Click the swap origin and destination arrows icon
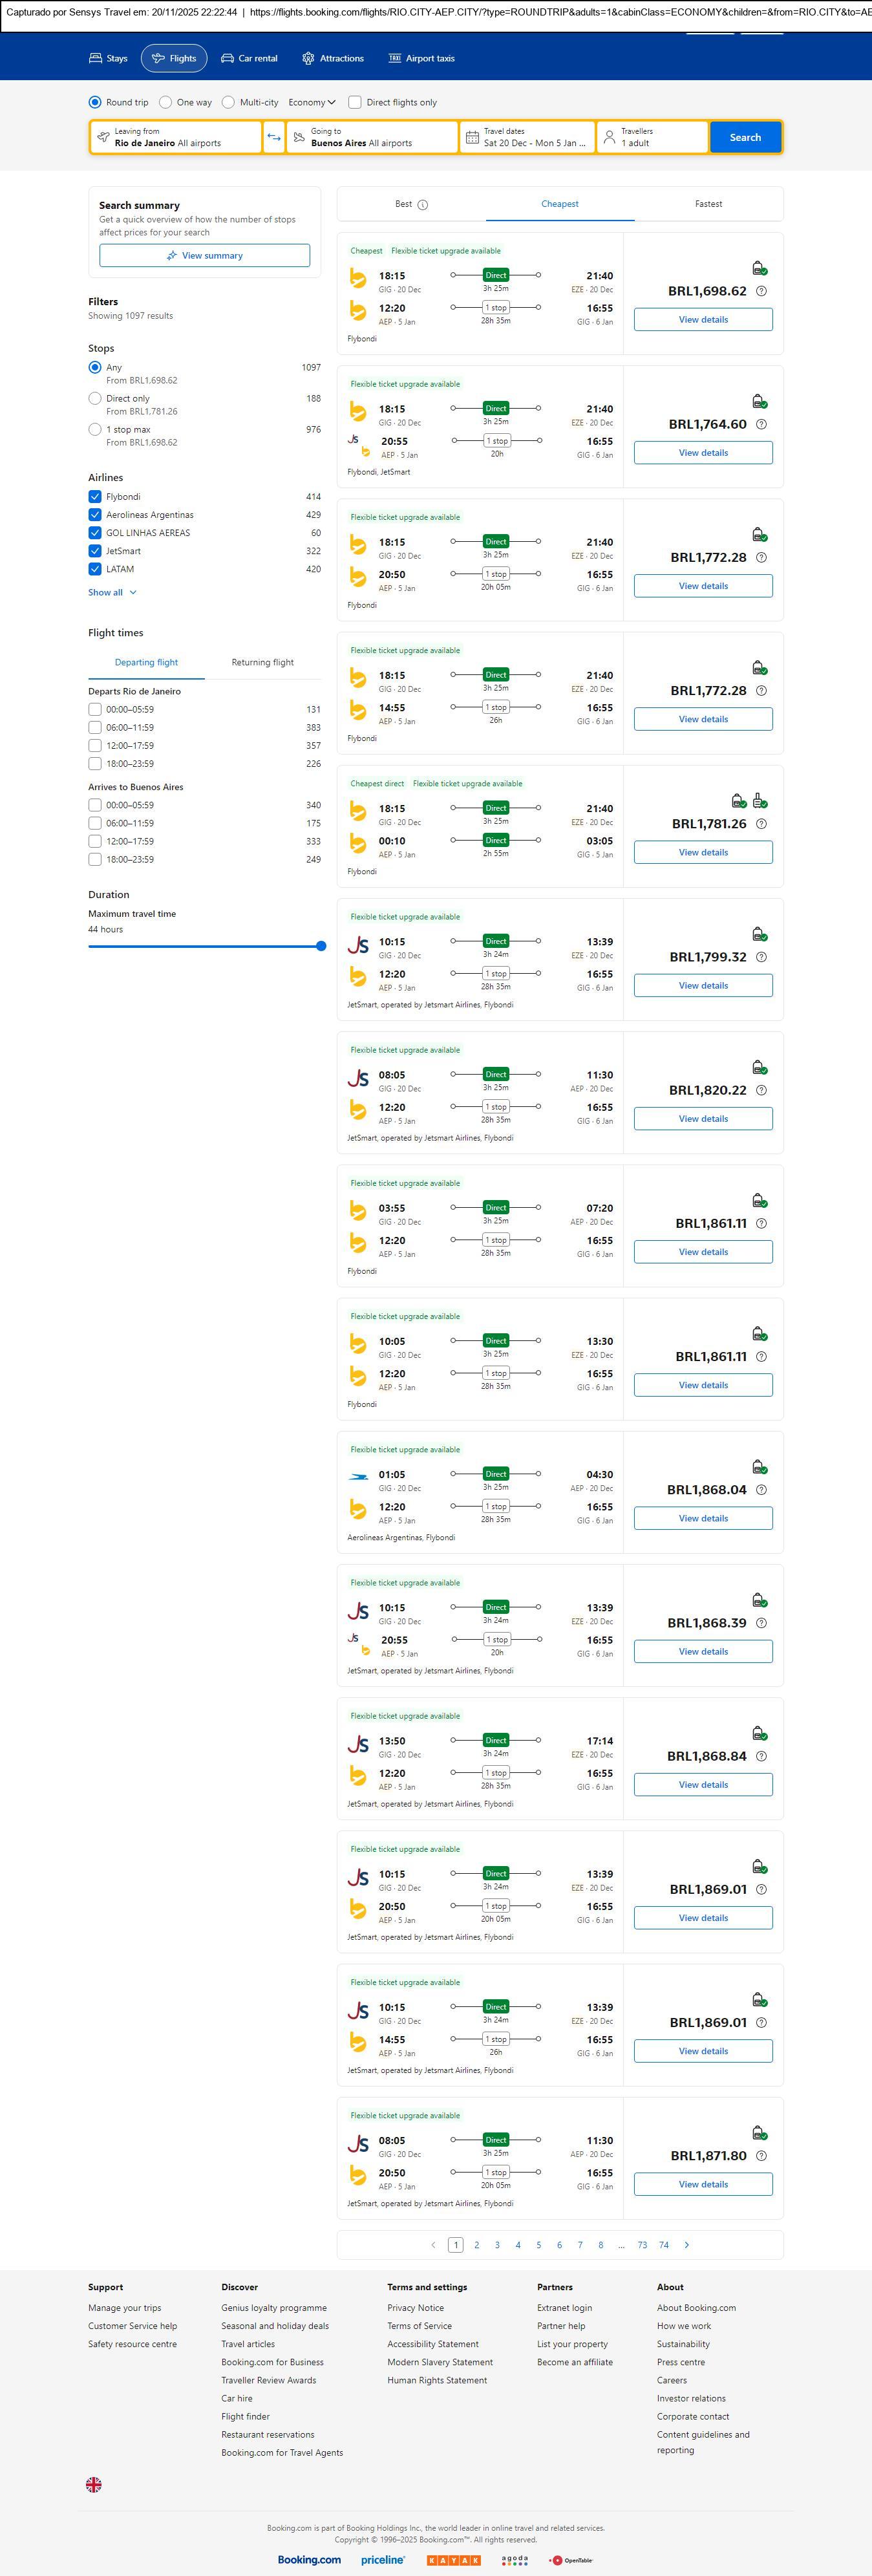The image size is (872, 2576). pos(274,137)
